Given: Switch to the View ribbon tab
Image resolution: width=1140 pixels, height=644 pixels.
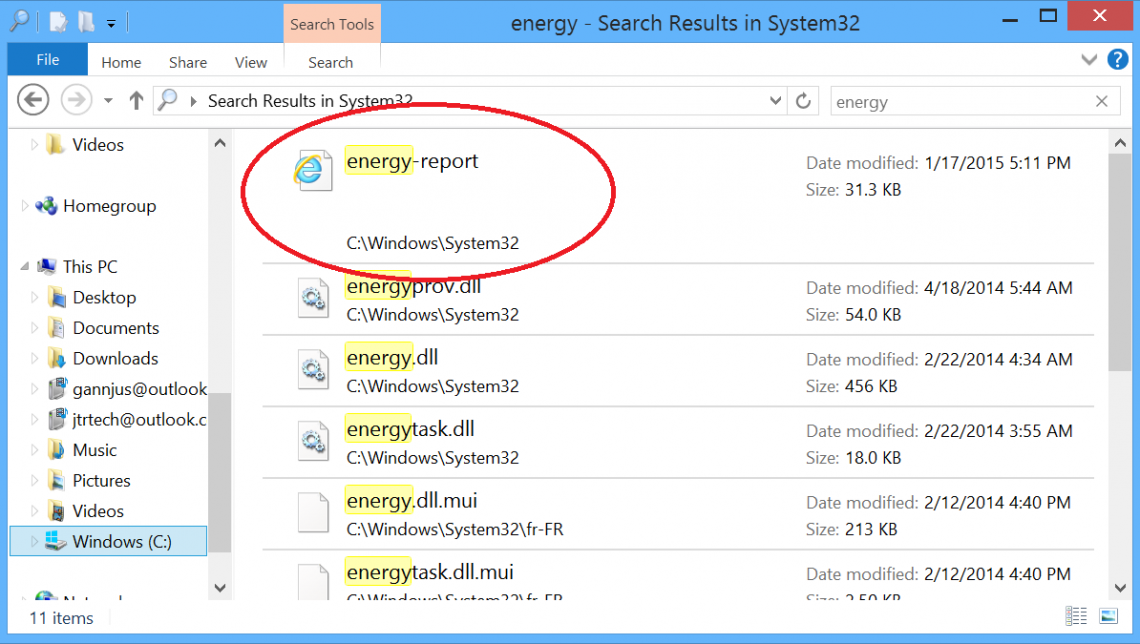Looking at the screenshot, I should tap(251, 62).
